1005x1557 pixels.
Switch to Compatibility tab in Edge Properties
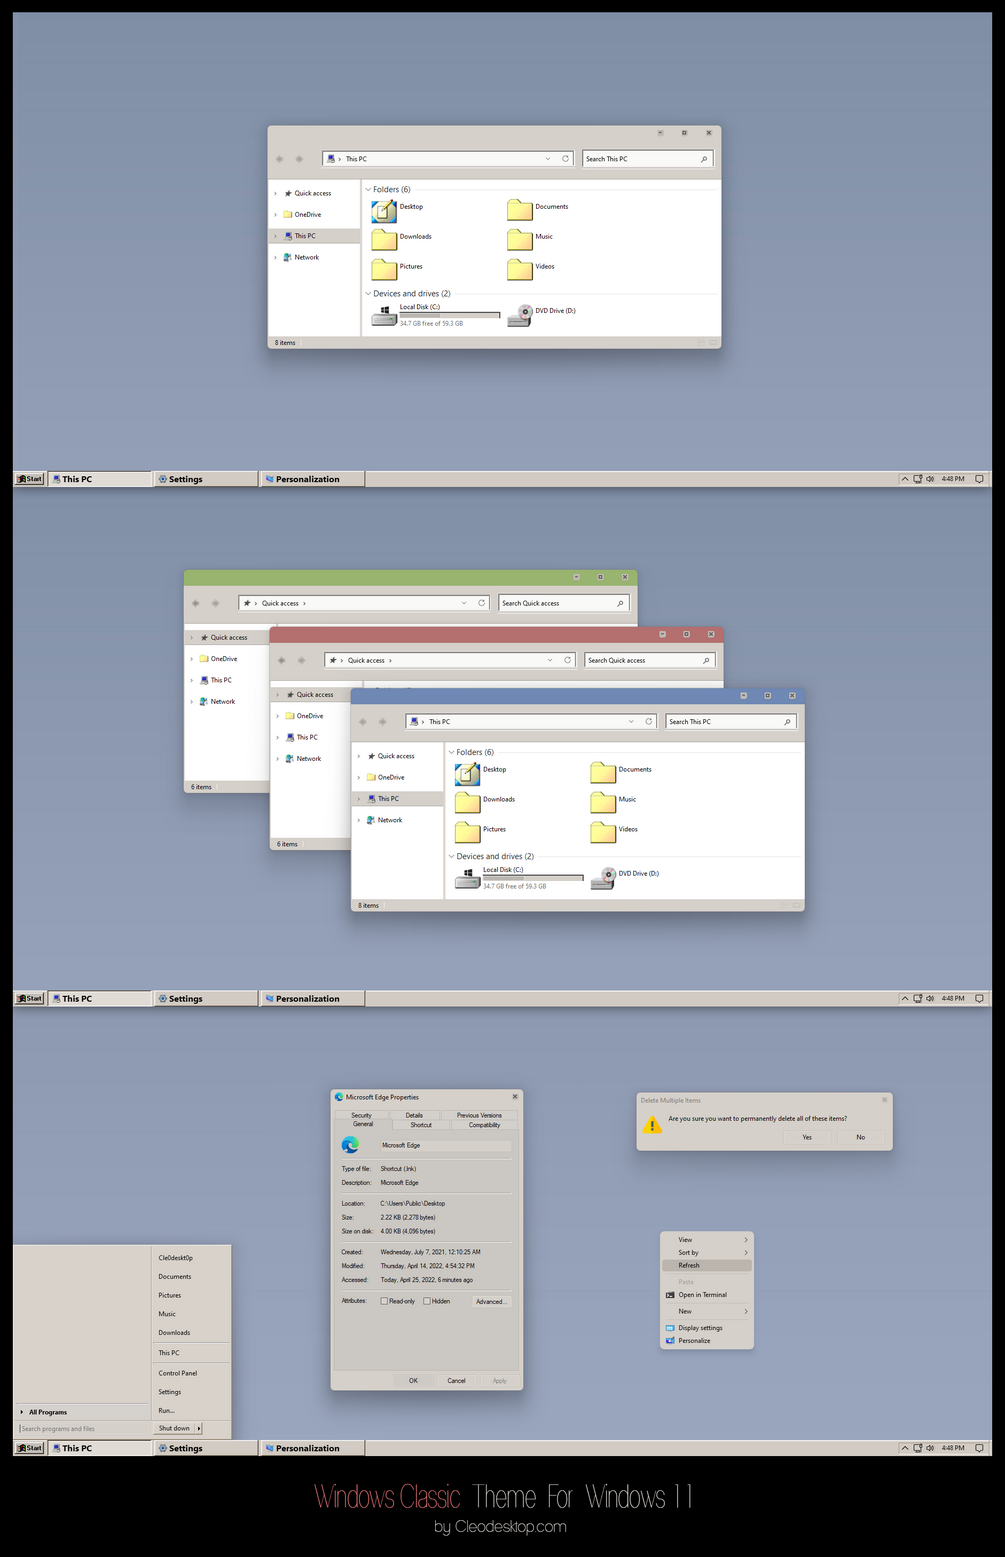(484, 1125)
